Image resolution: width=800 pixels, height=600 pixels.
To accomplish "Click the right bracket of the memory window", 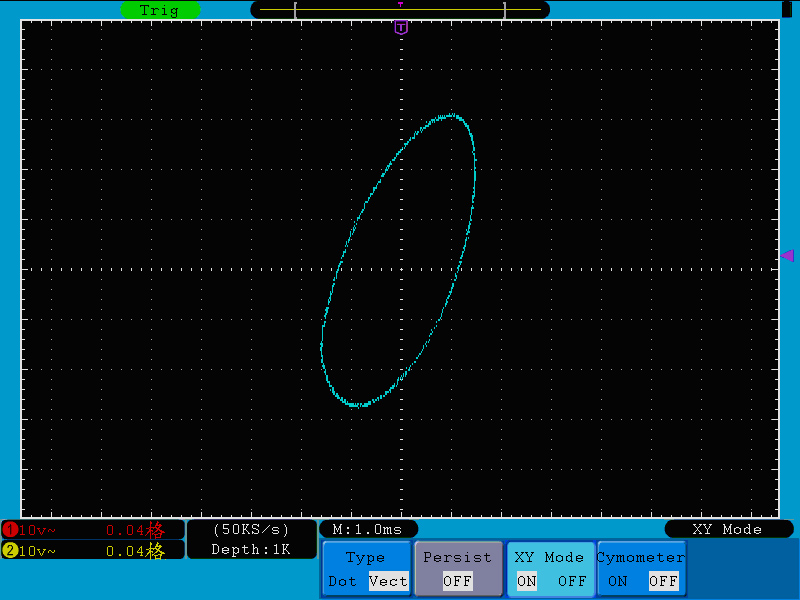I will coord(504,10).
